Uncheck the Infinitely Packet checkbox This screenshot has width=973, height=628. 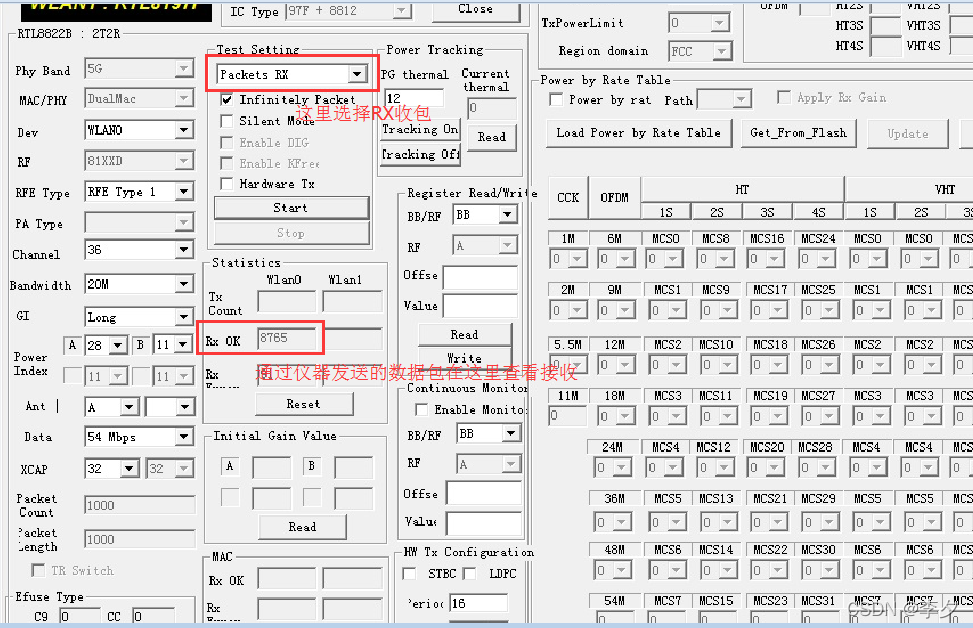pos(227,99)
